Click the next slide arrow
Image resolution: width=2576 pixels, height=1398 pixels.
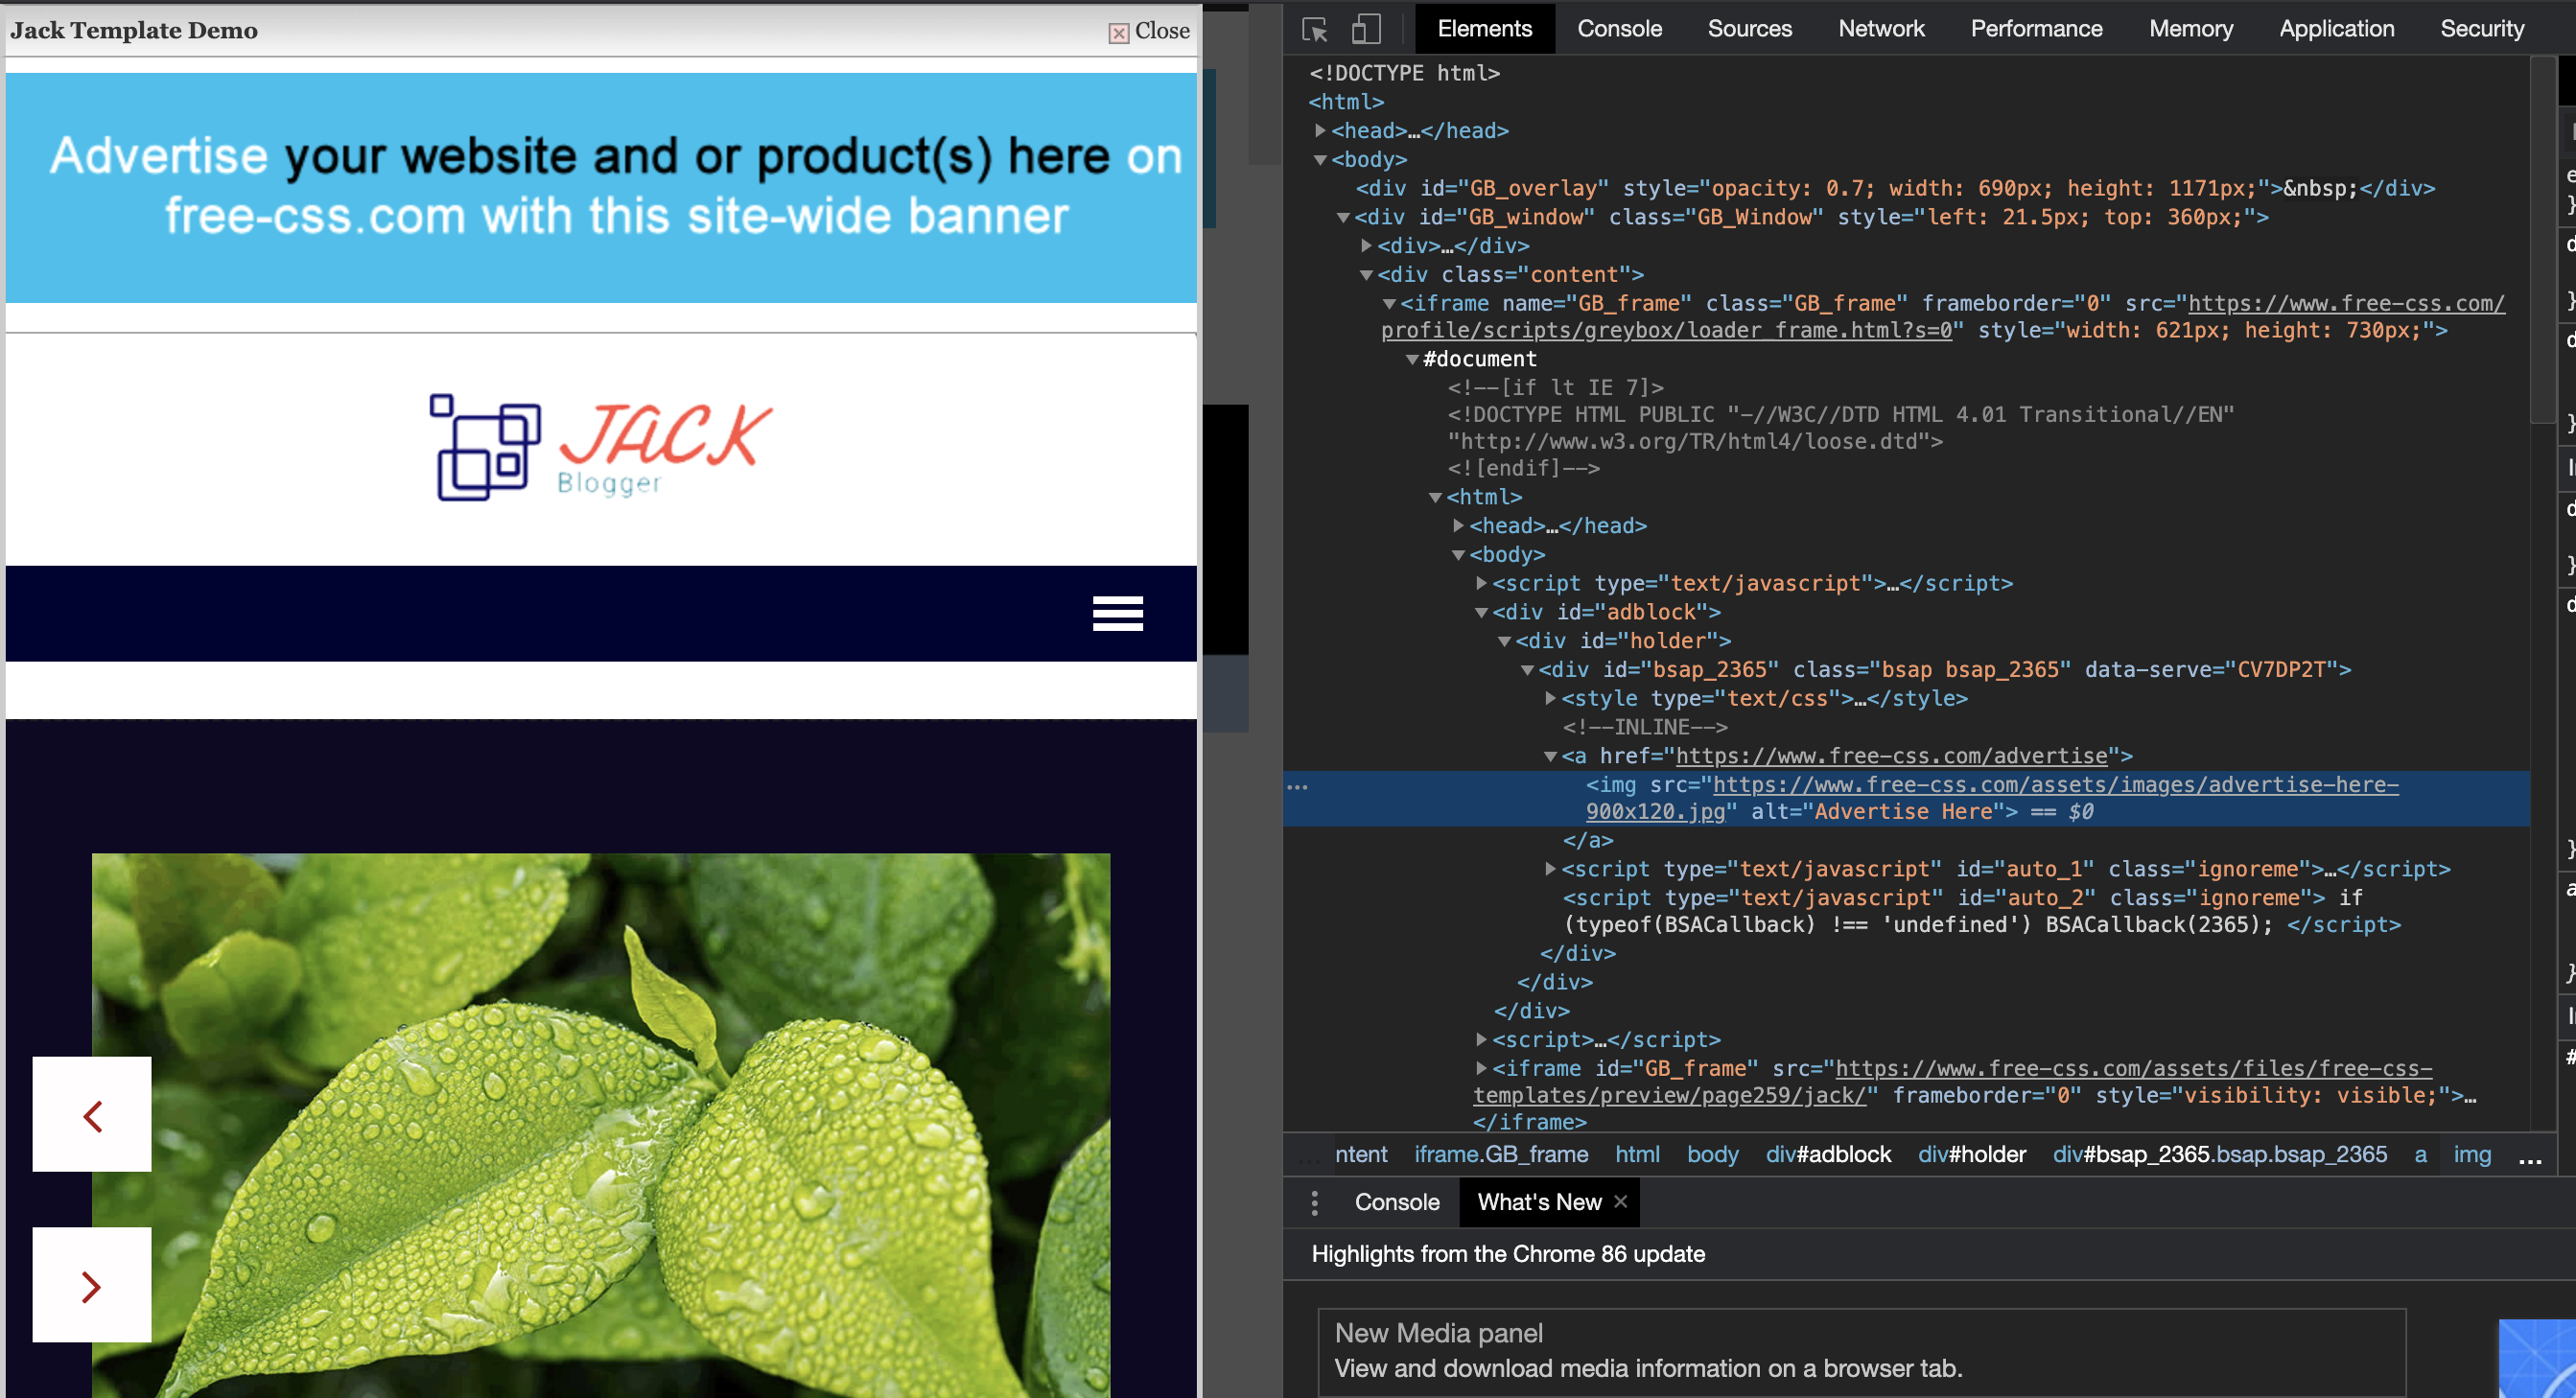[92, 1286]
